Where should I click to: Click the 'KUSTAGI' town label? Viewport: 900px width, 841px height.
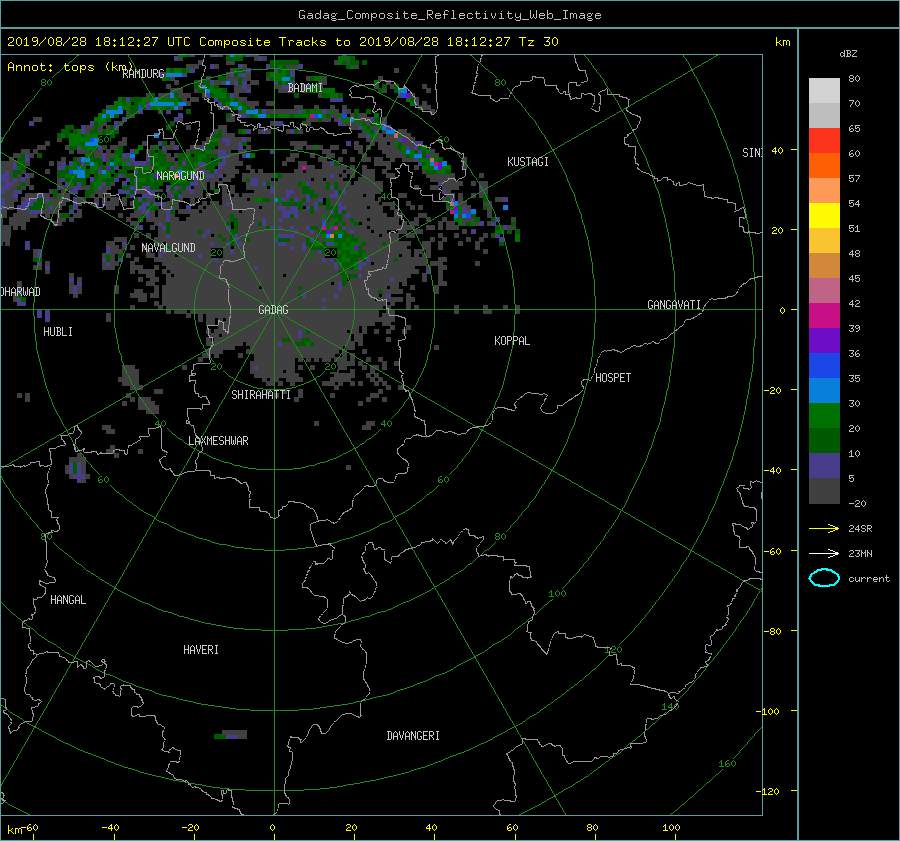527,162
